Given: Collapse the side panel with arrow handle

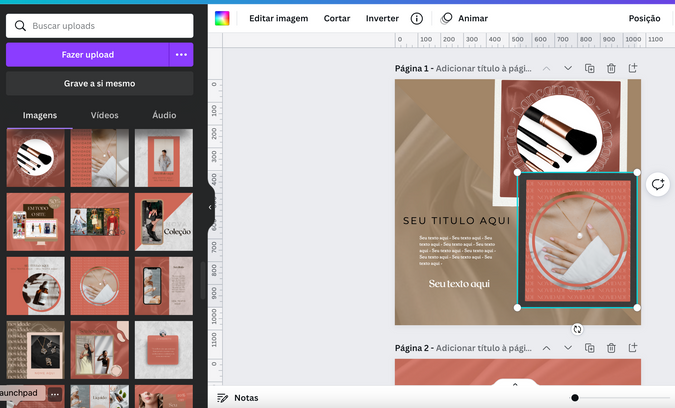Looking at the screenshot, I should coord(210,207).
